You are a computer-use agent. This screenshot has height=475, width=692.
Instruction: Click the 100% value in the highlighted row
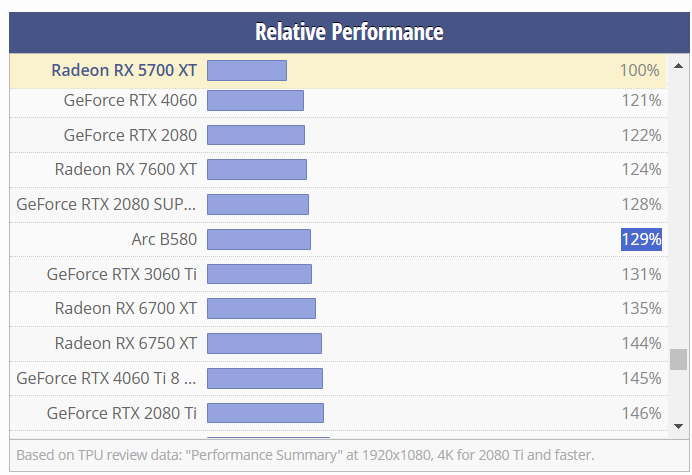pos(640,70)
